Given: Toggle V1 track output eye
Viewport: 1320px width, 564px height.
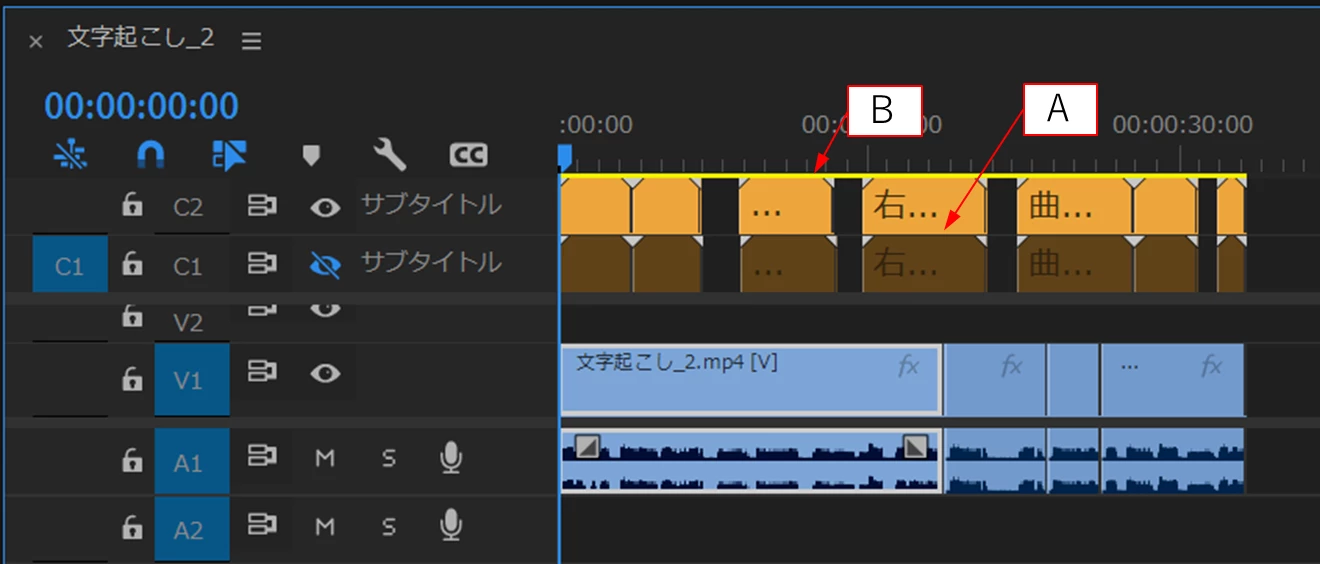Looking at the screenshot, I should pyautogui.click(x=324, y=373).
